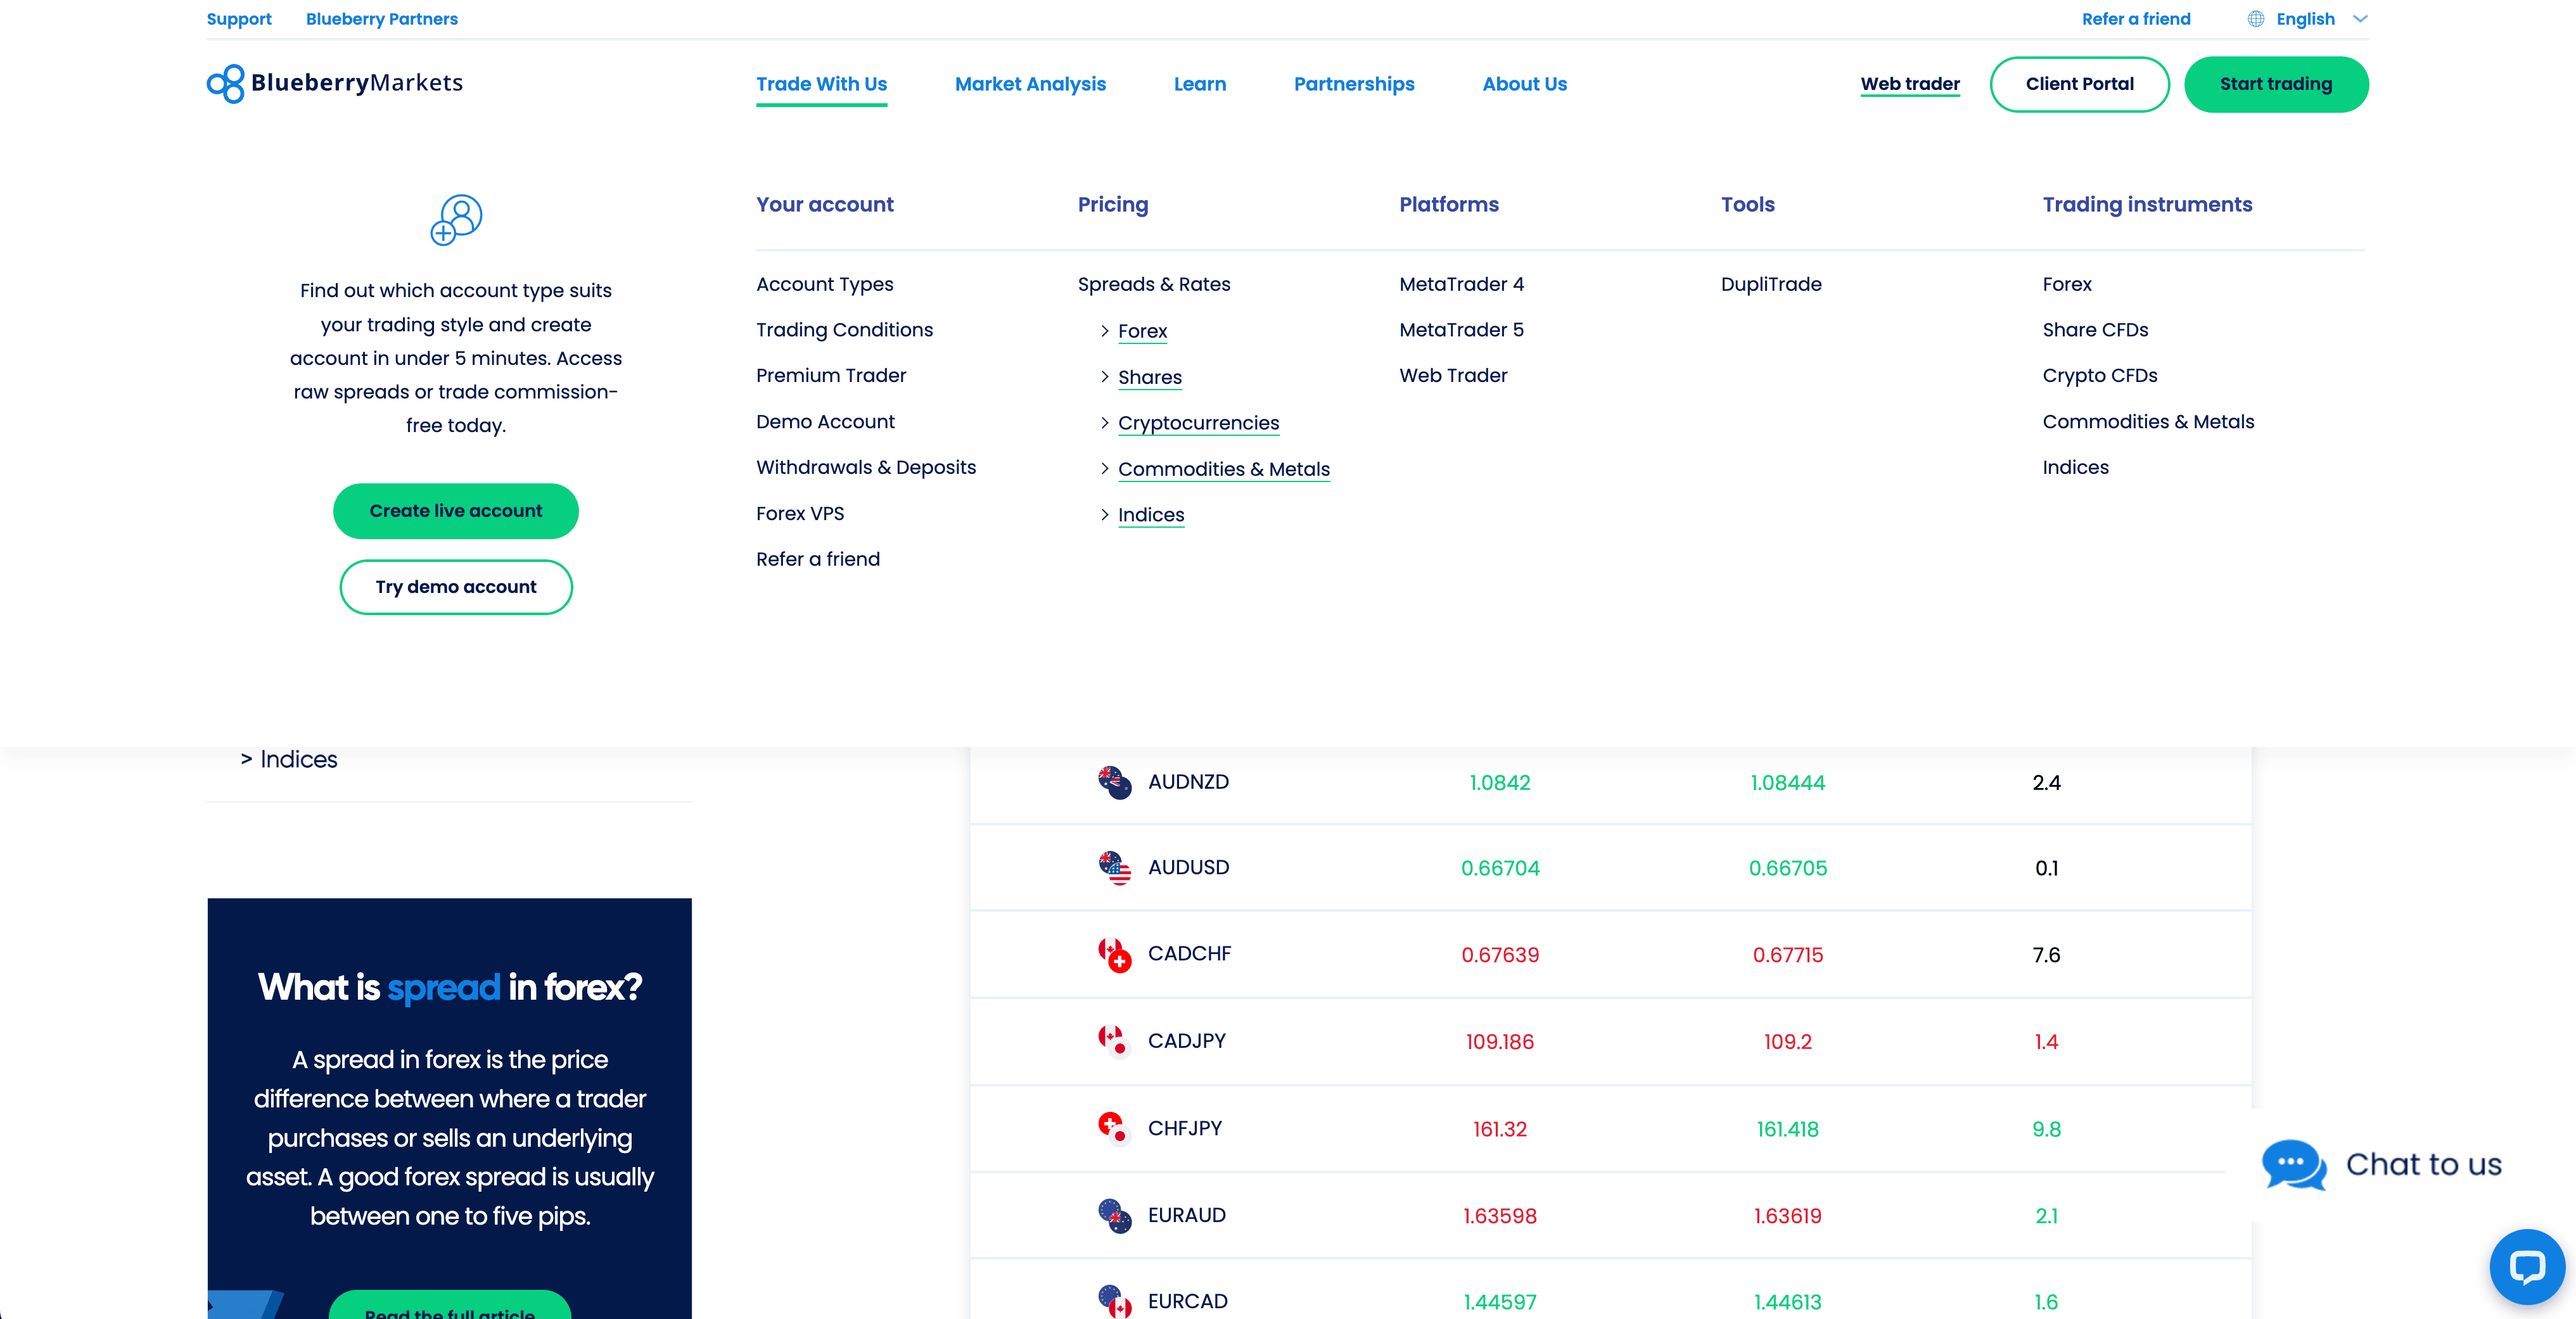Screen dimensions: 2576x1319
Task: Open the Support link
Action: (x=239, y=19)
